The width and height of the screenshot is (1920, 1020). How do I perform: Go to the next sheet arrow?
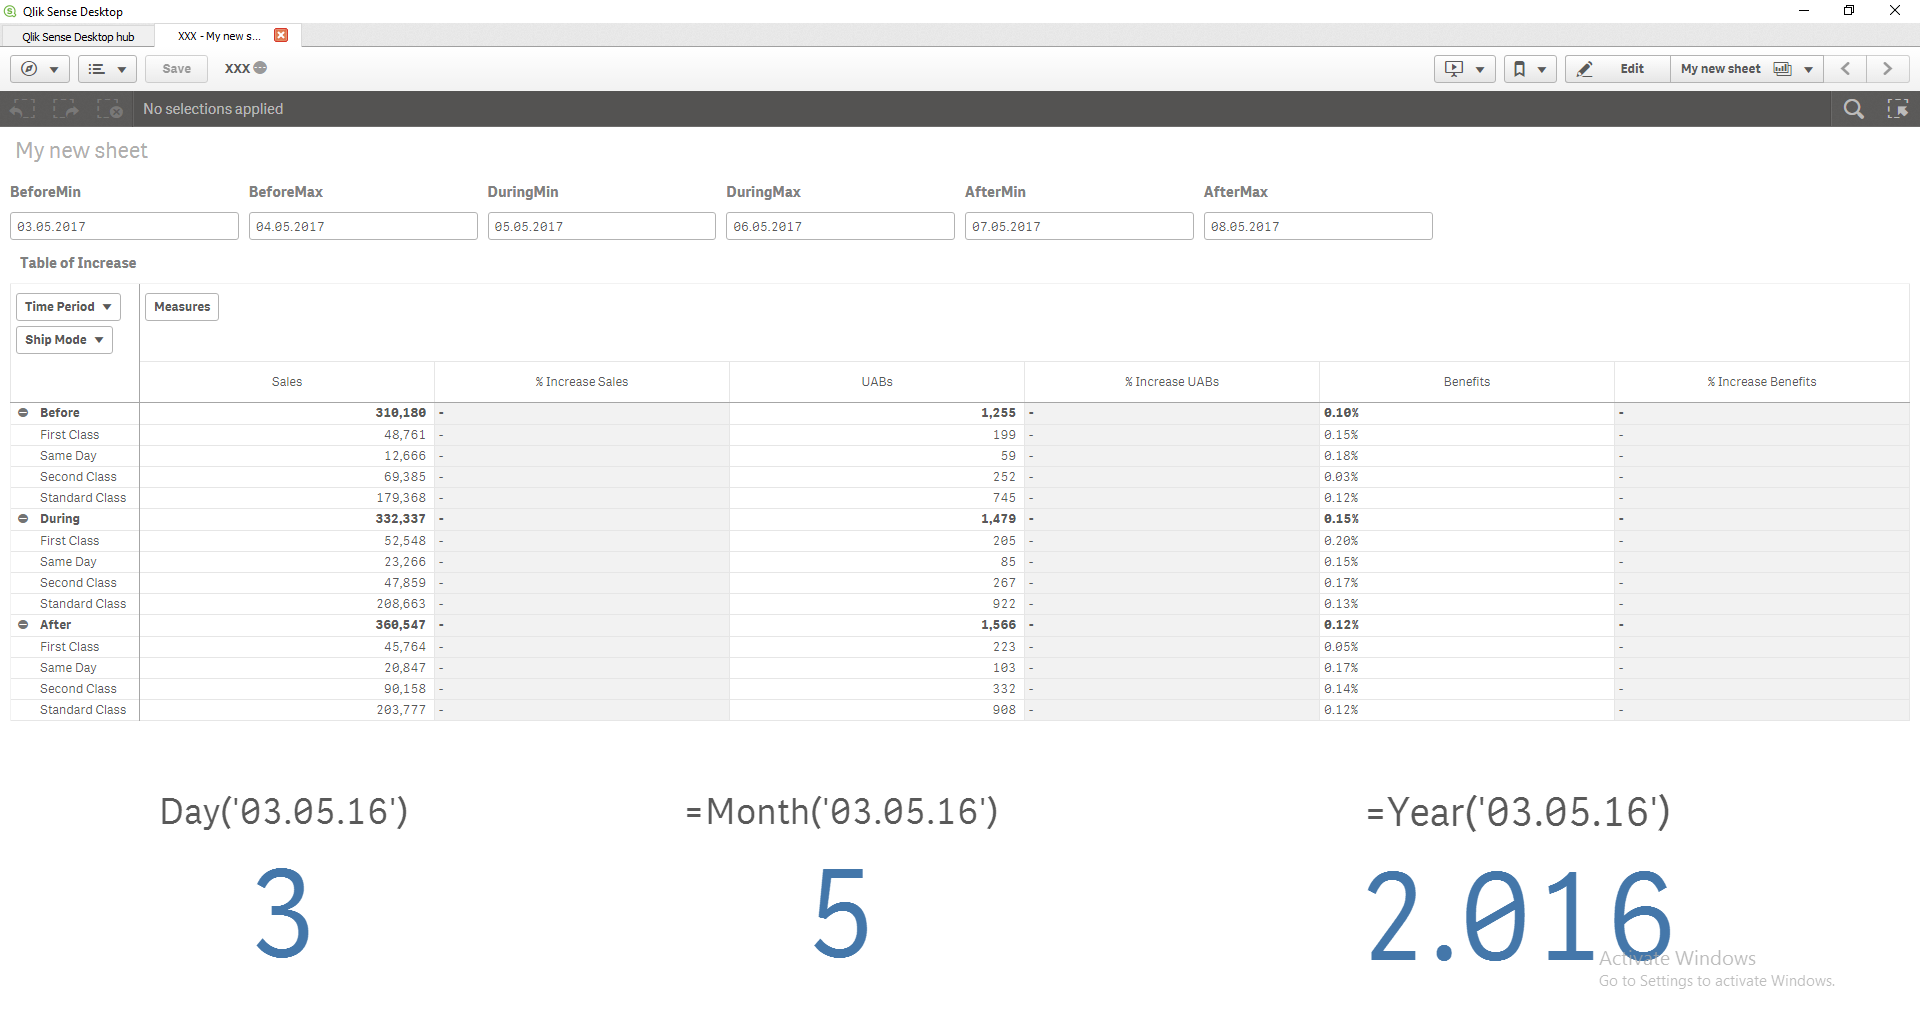click(x=1887, y=69)
